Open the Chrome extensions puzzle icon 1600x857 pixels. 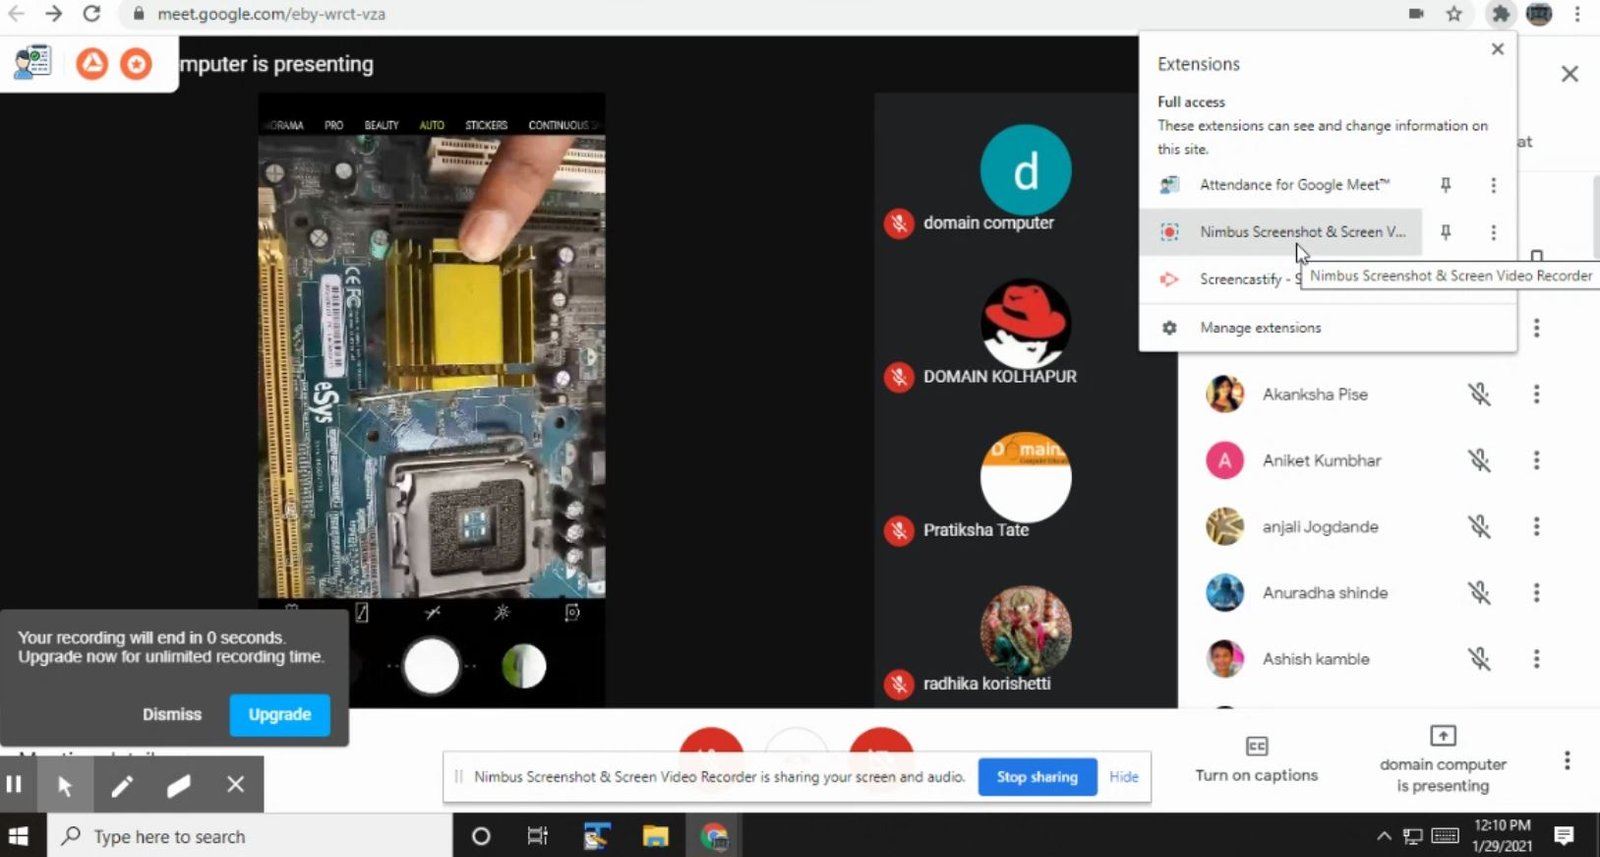1499,14
